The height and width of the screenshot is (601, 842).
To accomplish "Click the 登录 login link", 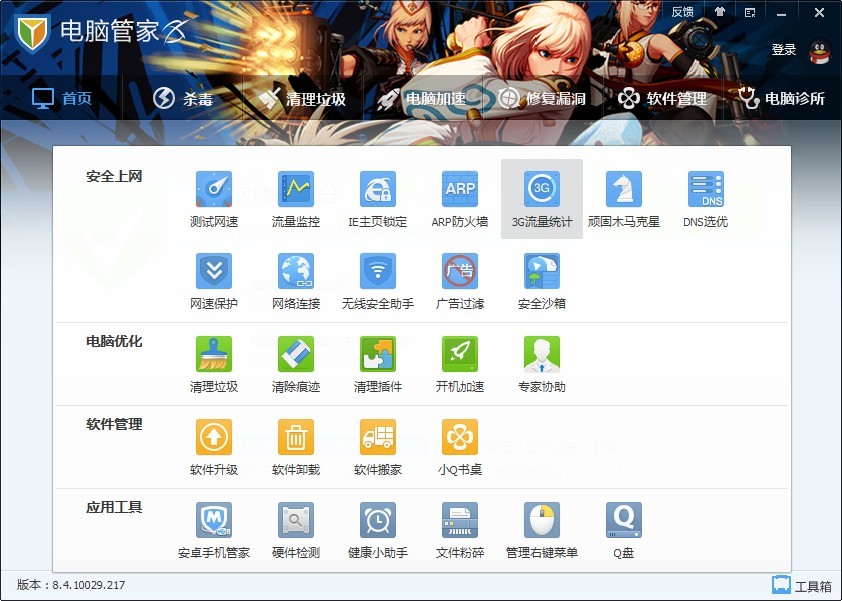I will [x=784, y=50].
